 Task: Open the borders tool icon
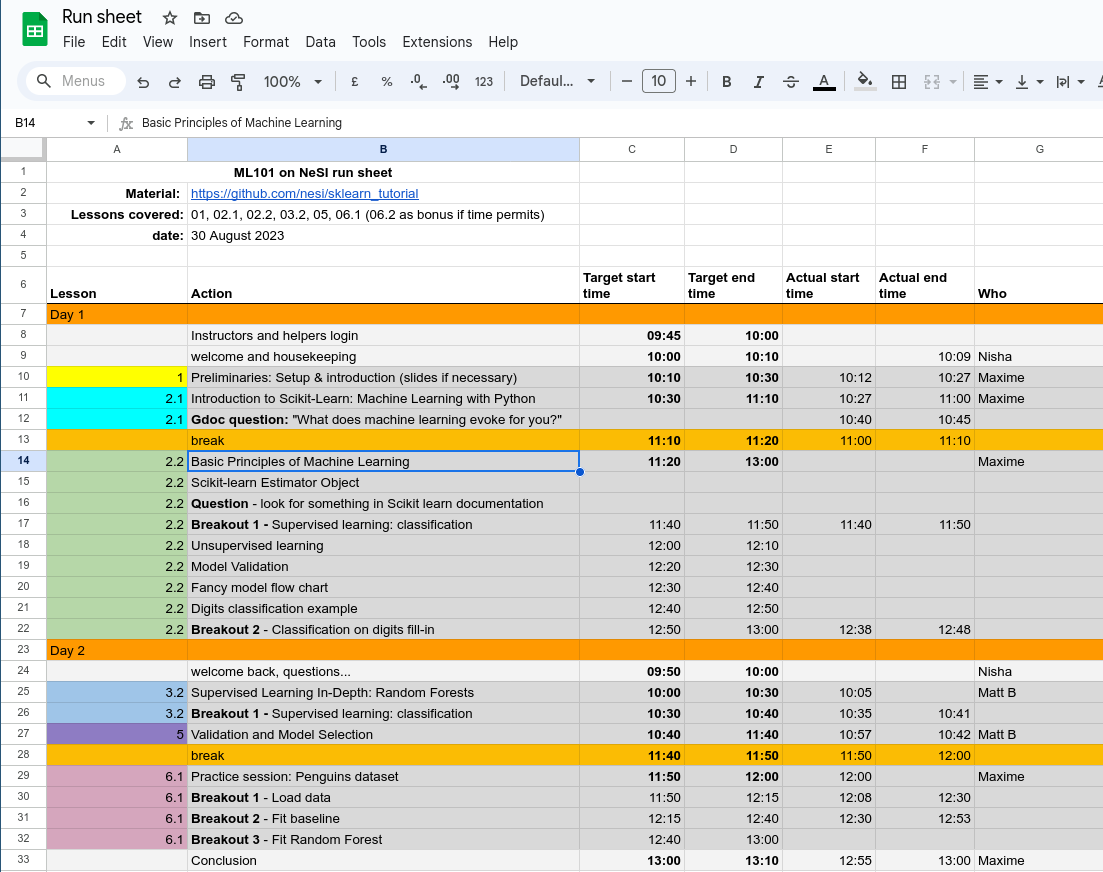point(899,82)
